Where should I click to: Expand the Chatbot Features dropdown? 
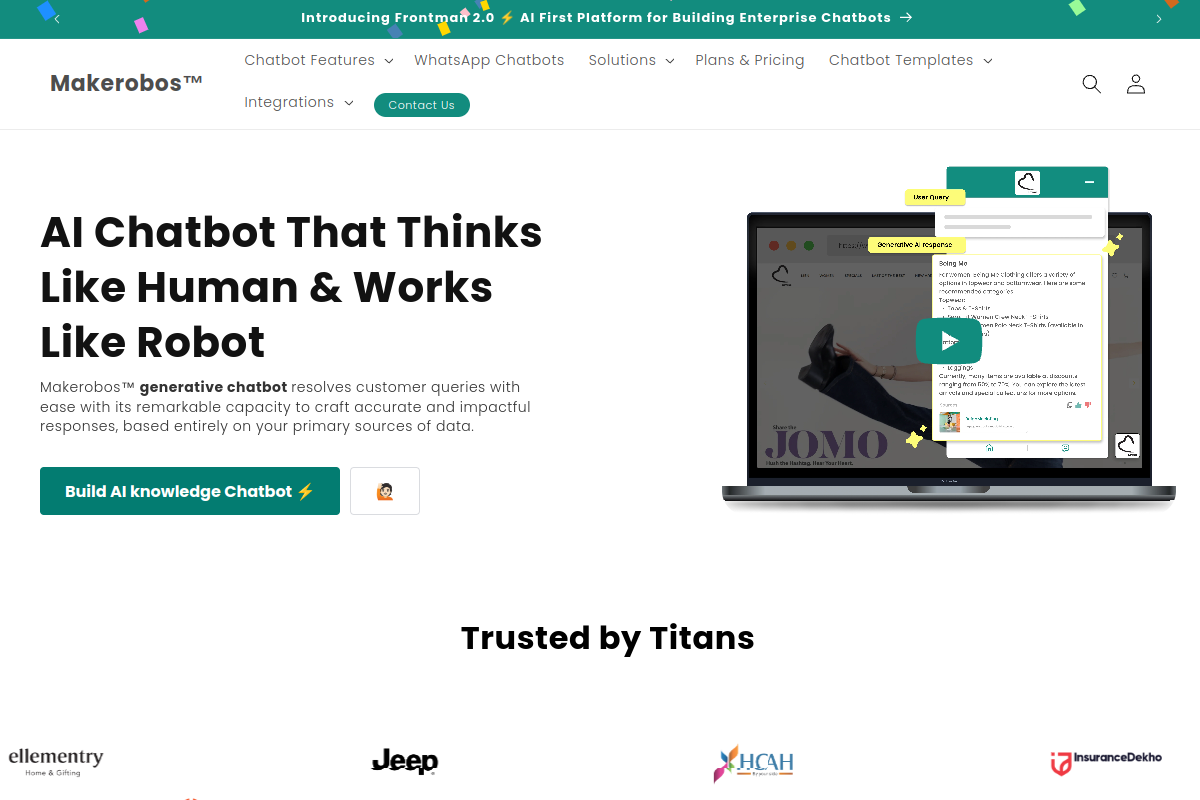pos(319,60)
